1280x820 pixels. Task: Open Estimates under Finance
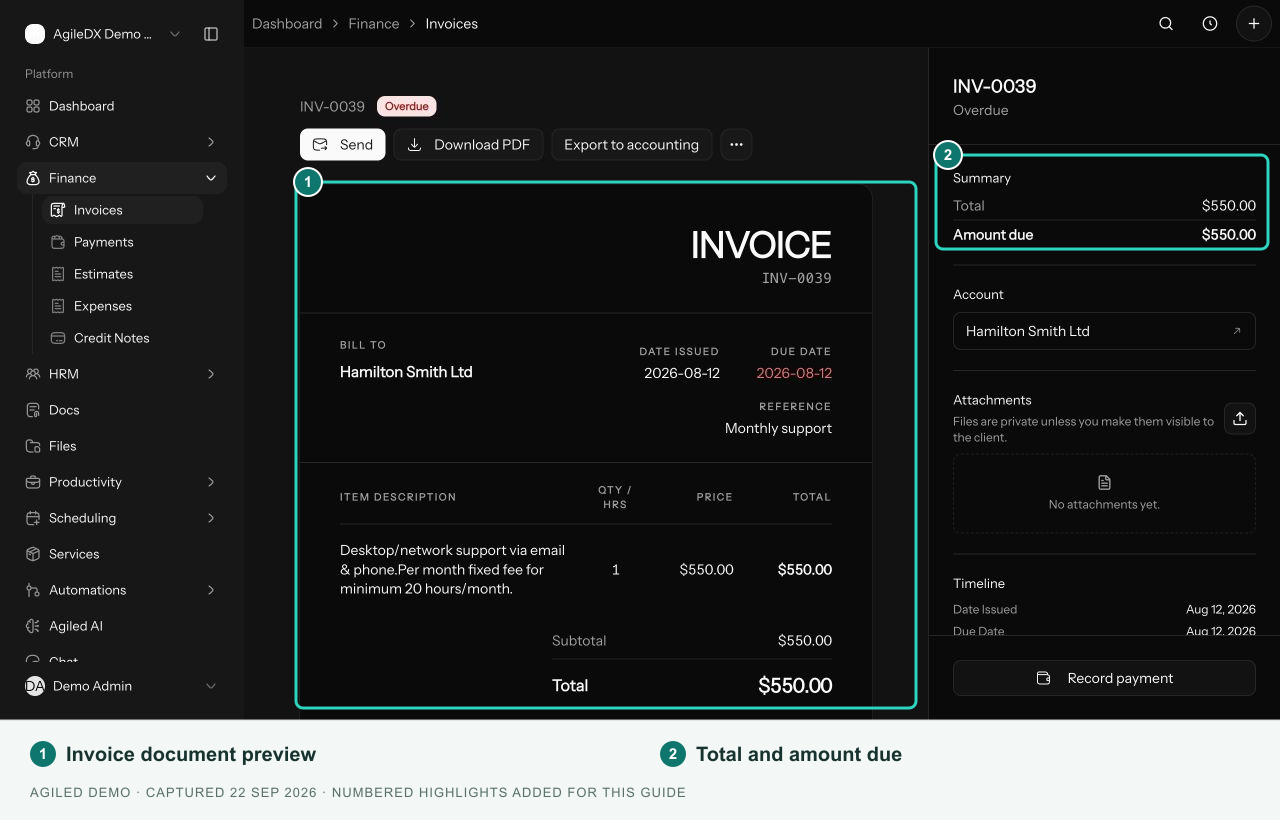[122, 274]
